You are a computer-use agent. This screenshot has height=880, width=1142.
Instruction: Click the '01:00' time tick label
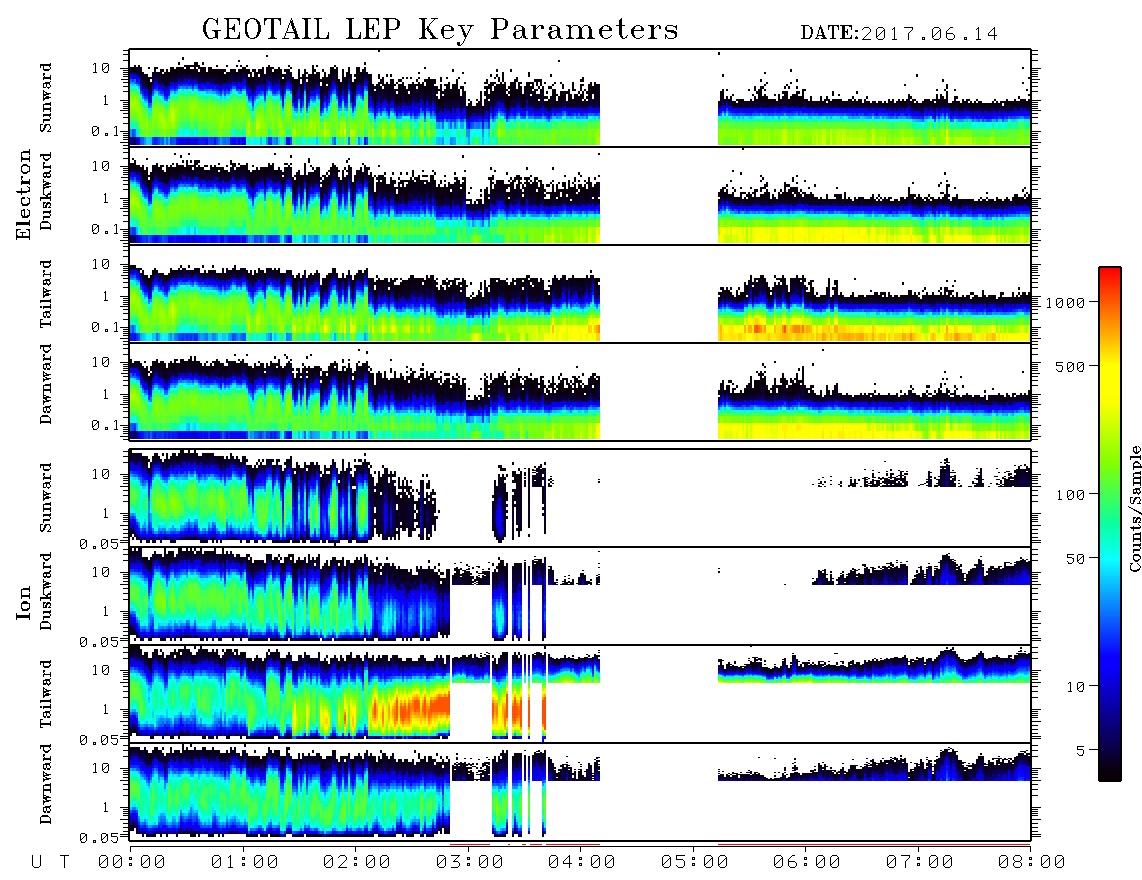click(245, 862)
